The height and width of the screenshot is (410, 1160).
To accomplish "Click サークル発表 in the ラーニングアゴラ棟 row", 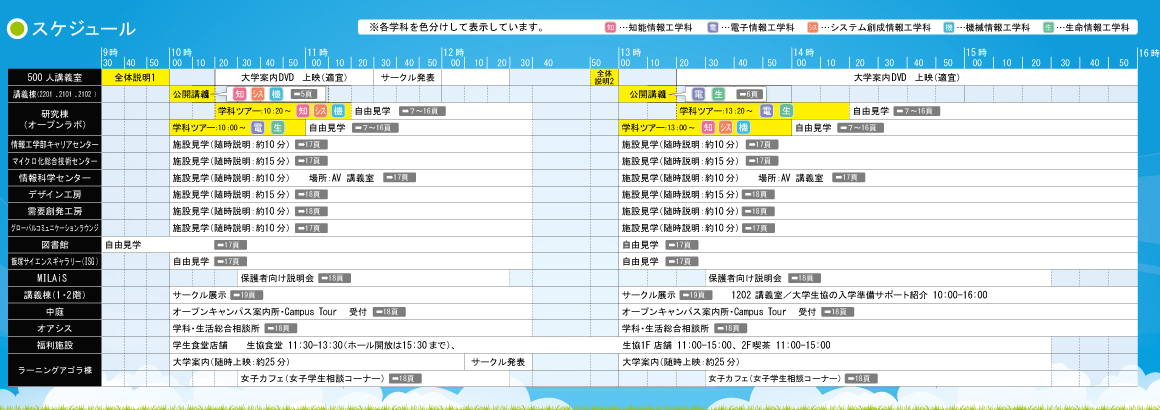I will pos(499,362).
